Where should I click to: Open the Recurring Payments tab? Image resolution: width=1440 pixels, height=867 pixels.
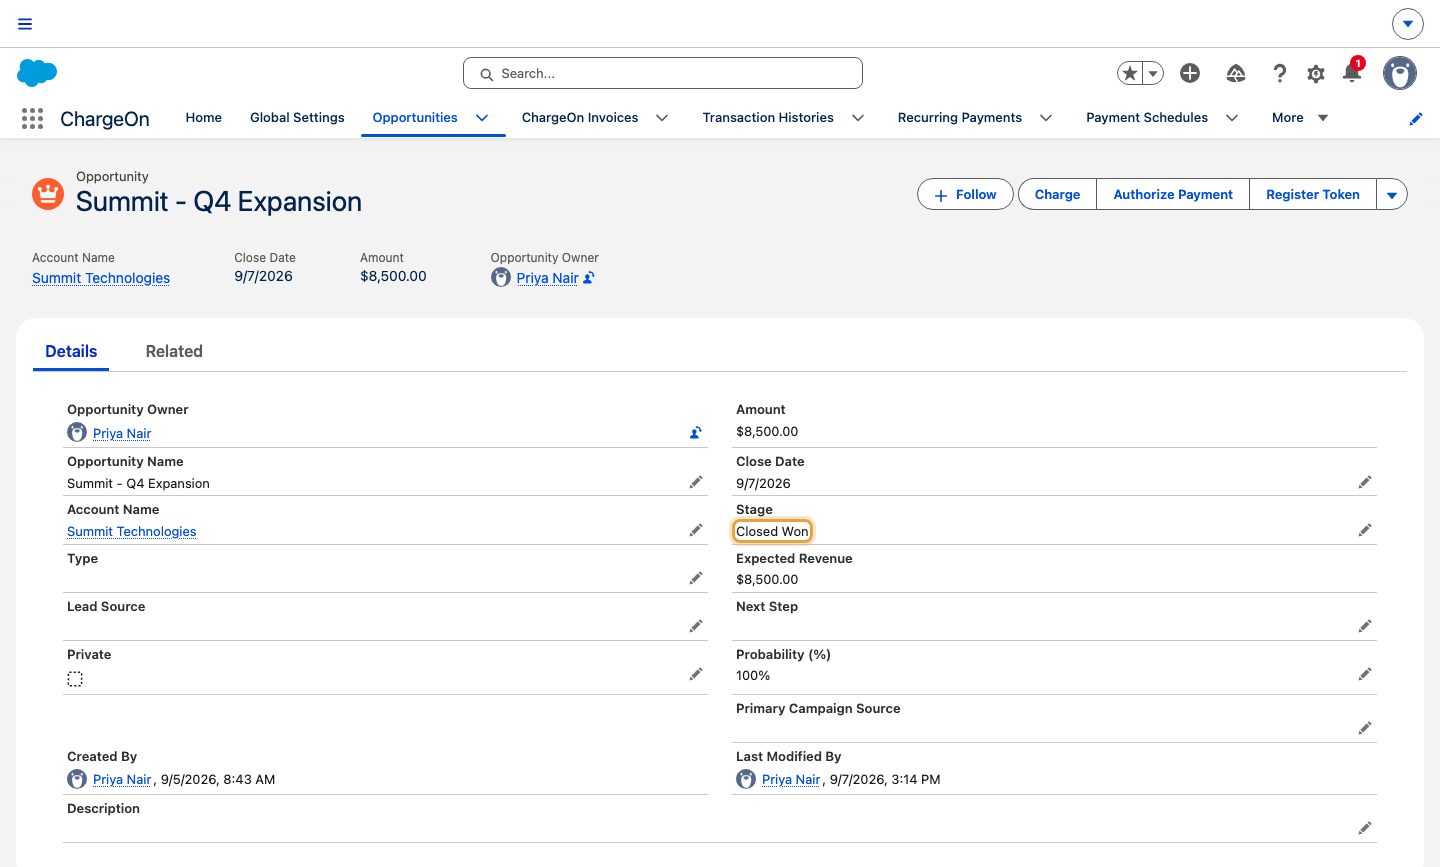pos(960,118)
